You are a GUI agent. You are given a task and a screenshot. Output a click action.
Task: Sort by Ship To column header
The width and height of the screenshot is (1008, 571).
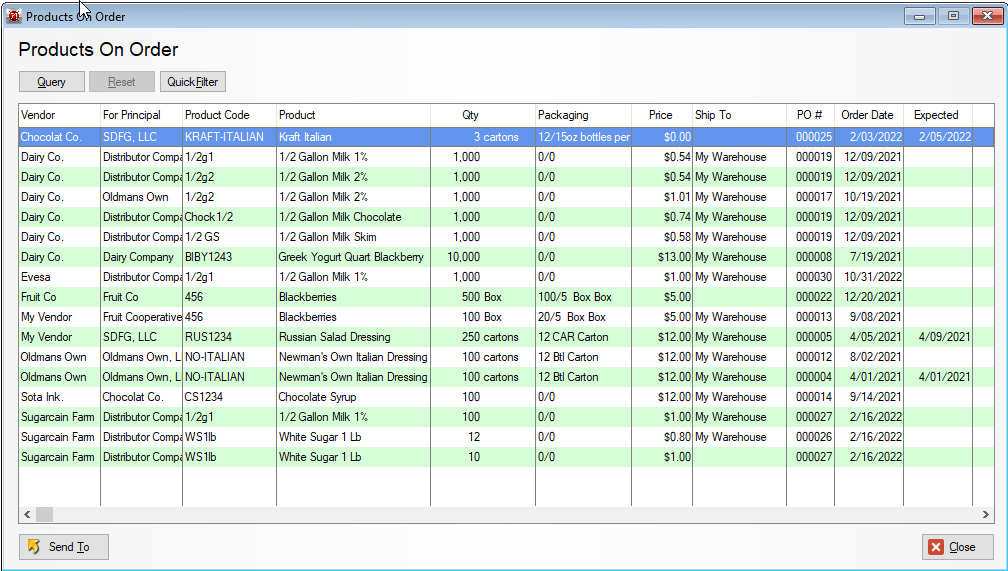739,115
